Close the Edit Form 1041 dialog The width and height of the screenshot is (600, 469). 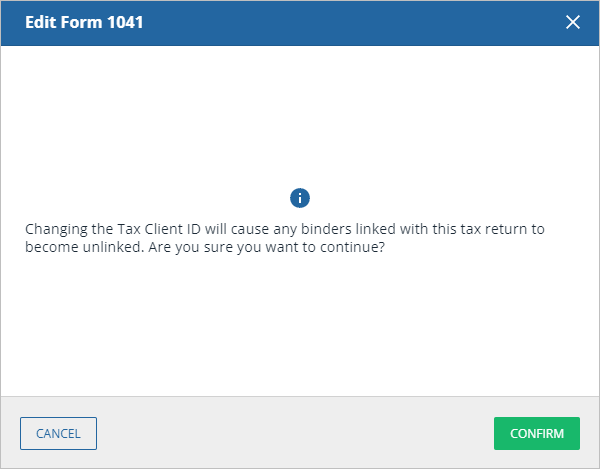pos(573,22)
